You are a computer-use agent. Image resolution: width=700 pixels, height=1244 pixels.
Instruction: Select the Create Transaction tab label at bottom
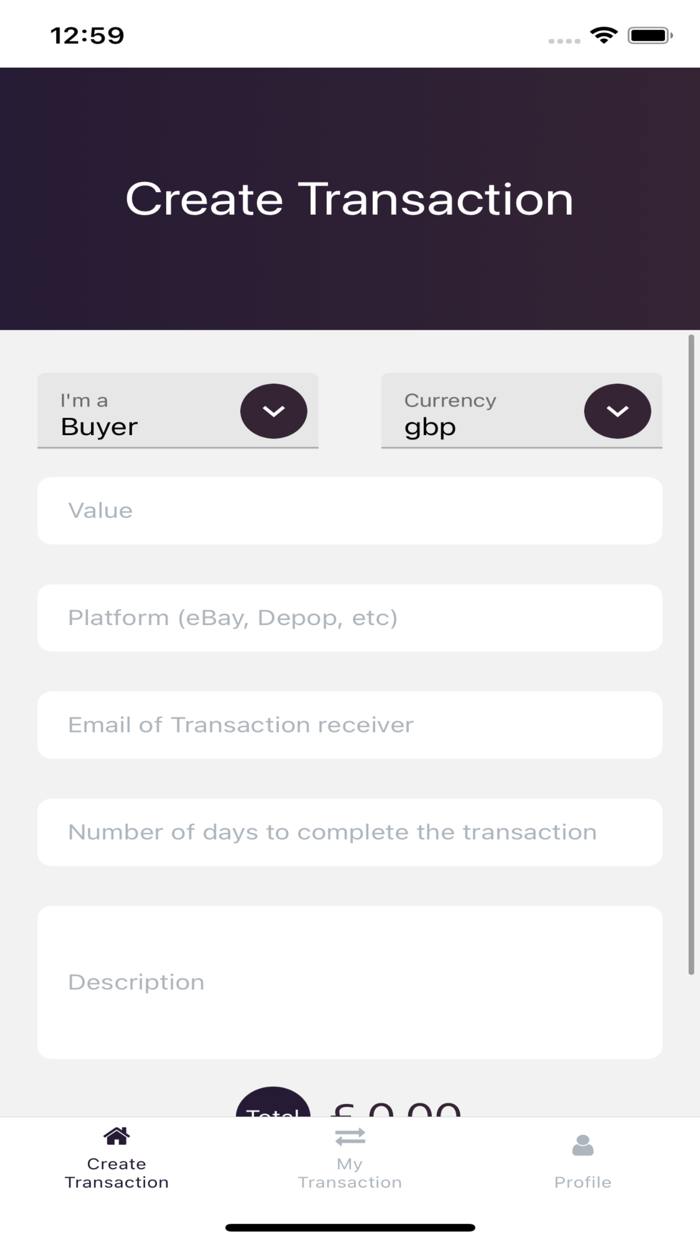click(x=116, y=1173)
